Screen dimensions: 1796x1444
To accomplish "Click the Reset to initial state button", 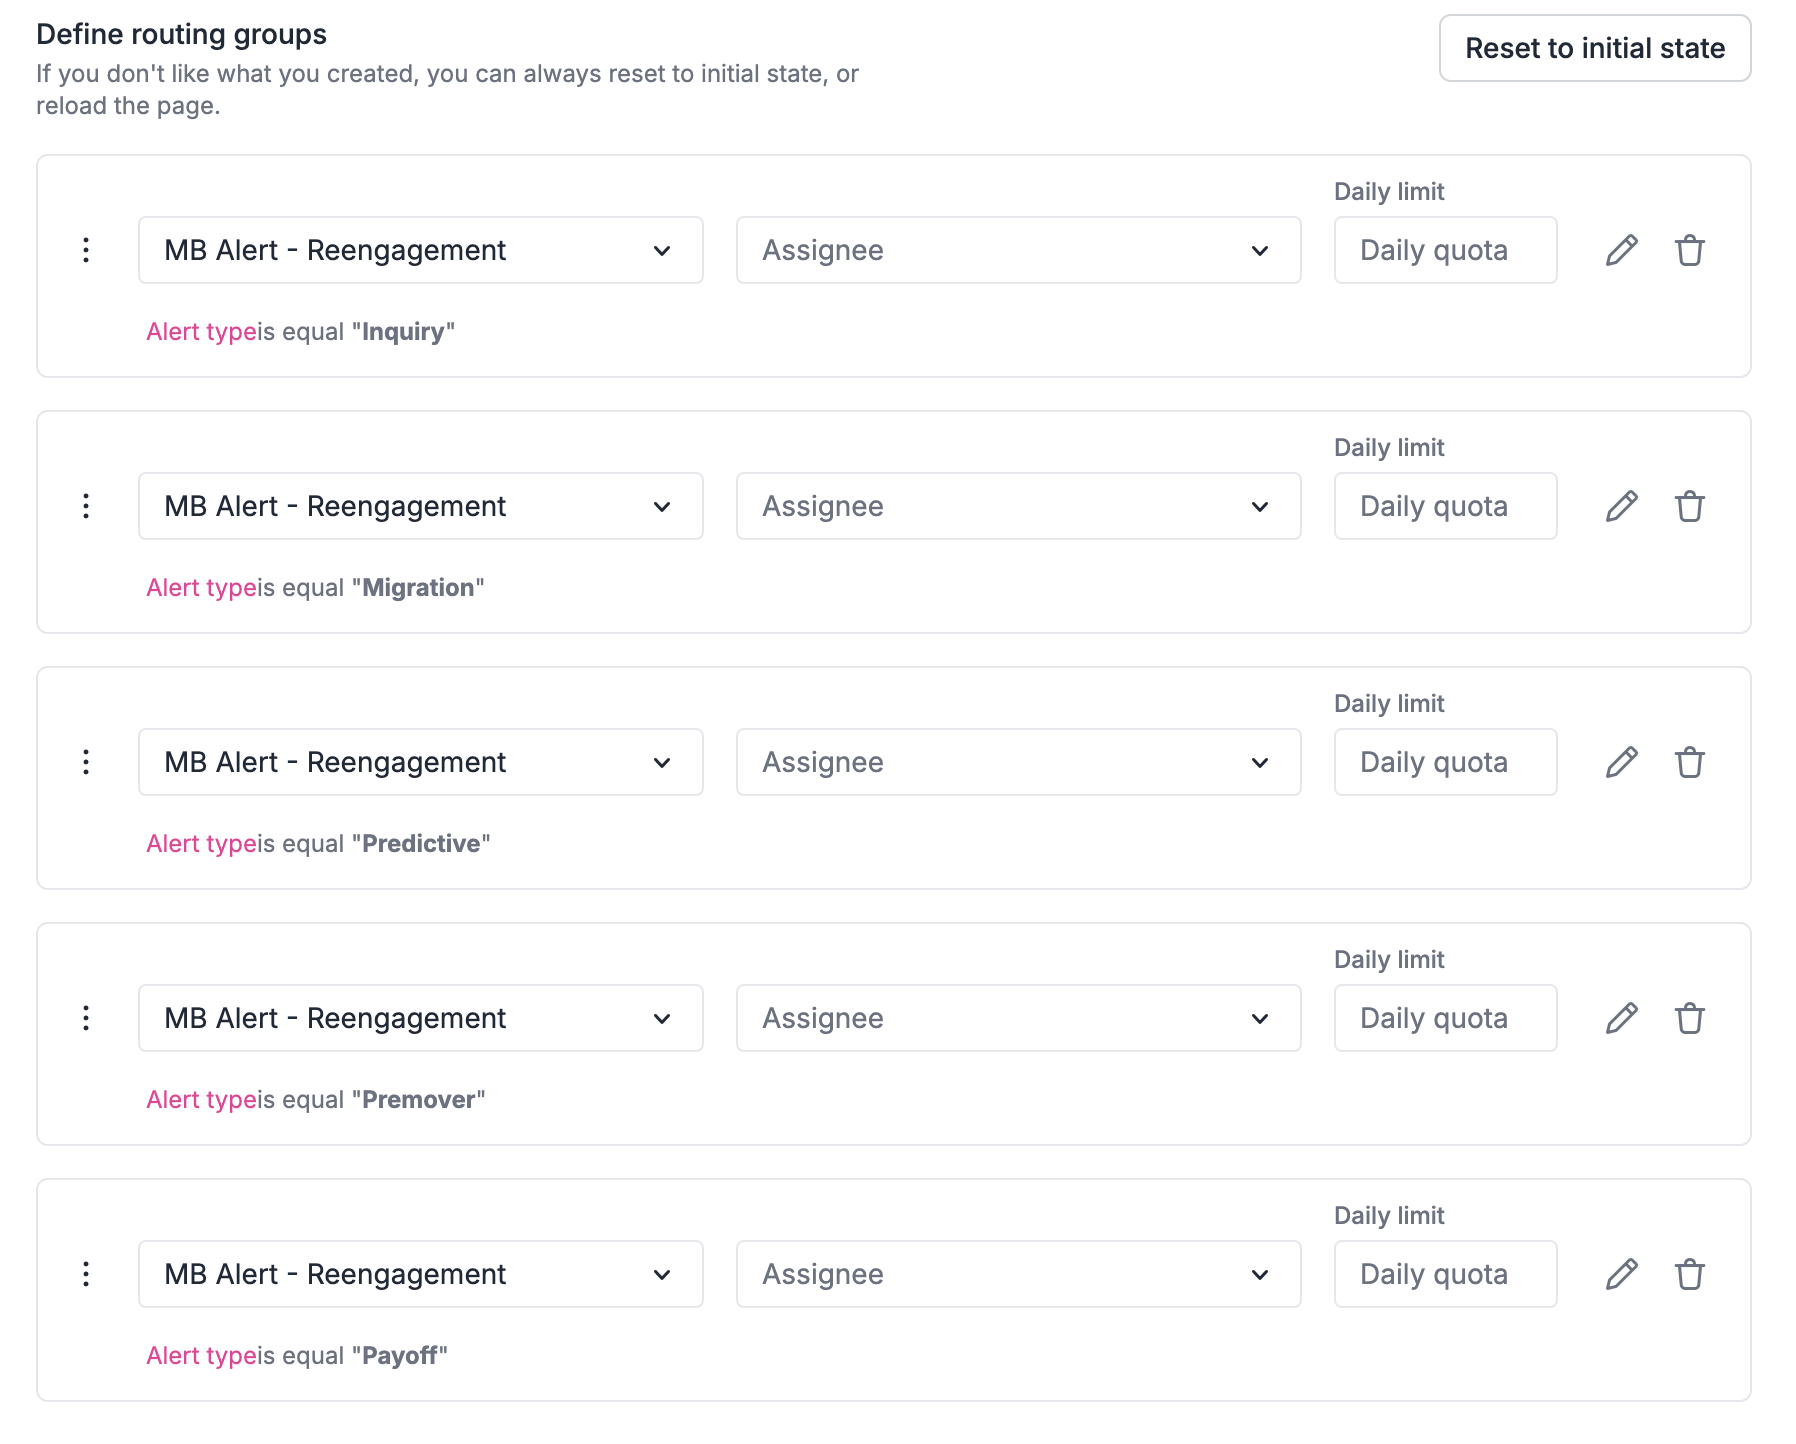I will pos(1594,47).
